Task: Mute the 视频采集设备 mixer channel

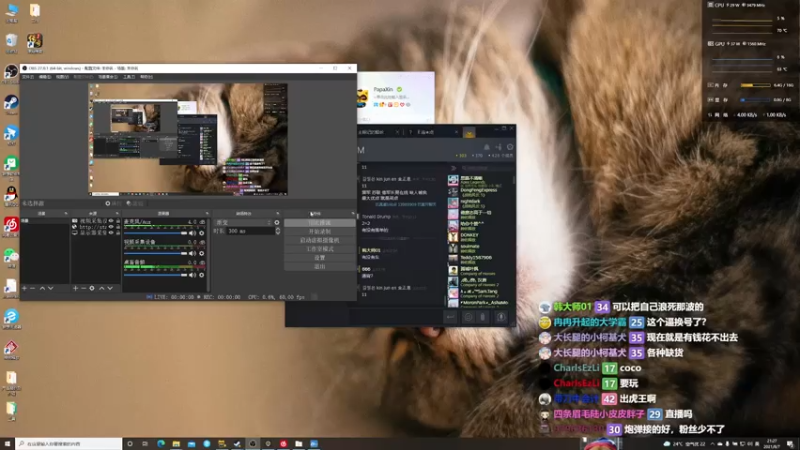Action: (192, 254)
